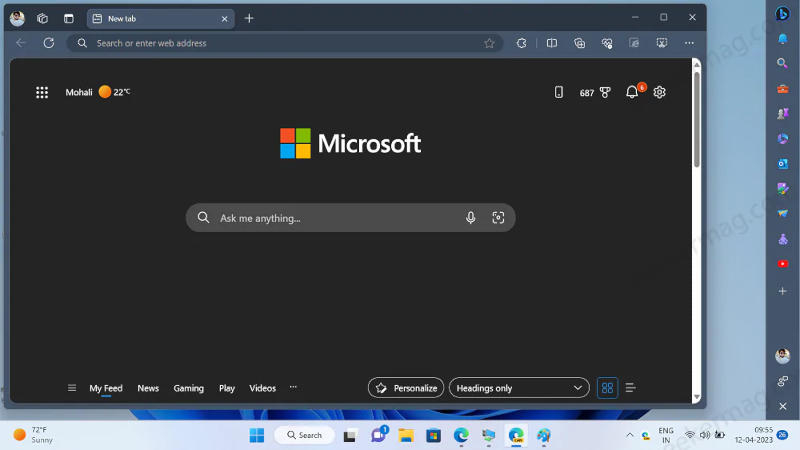Toggle the split screen button
Viewport: 800px width, 450px height.
click(551, 43)
